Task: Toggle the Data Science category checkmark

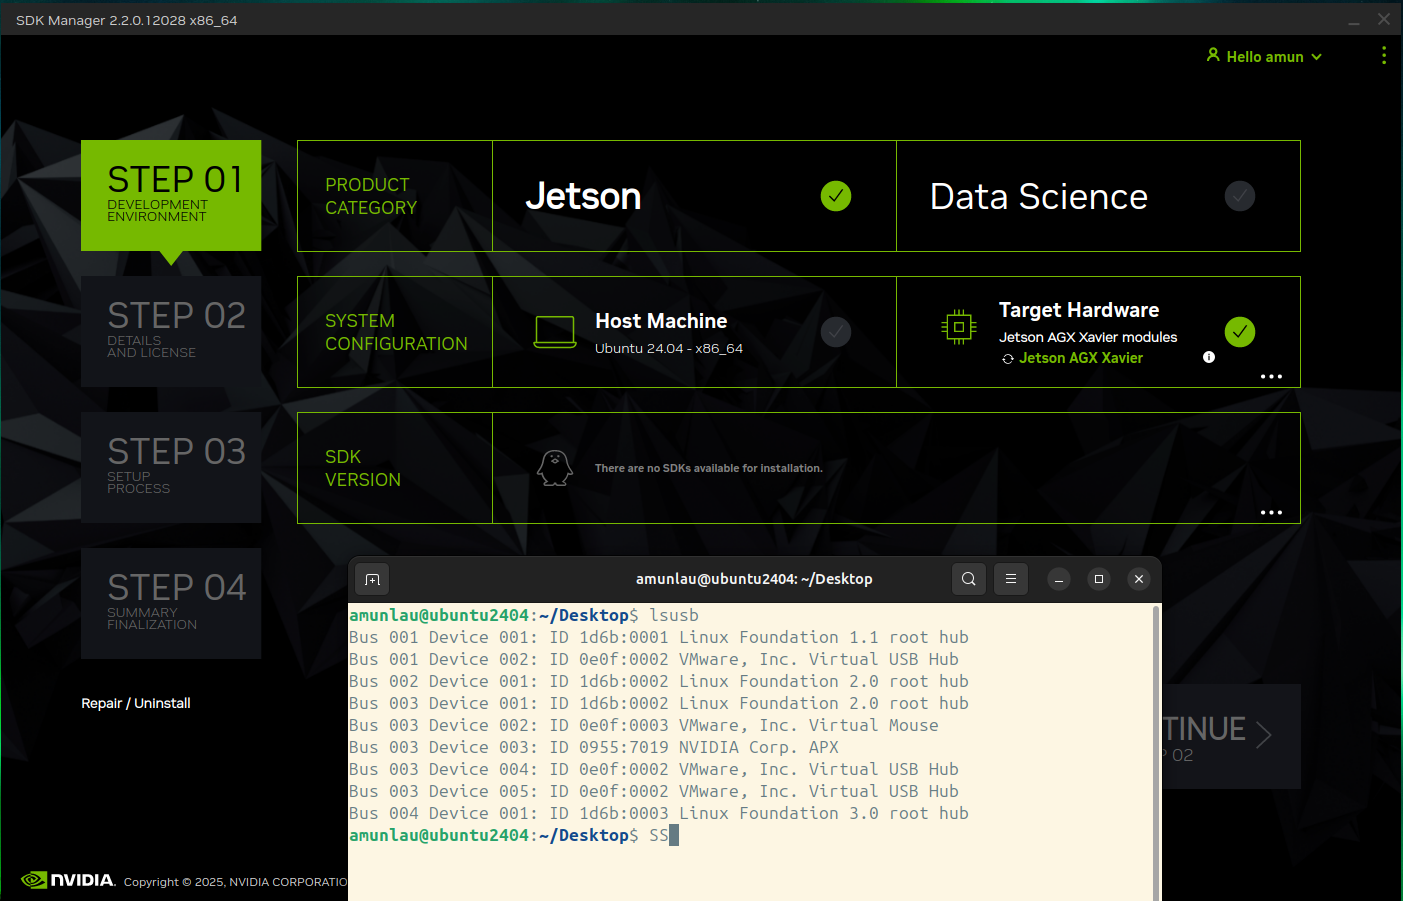Action: (x=1240, y=196)
